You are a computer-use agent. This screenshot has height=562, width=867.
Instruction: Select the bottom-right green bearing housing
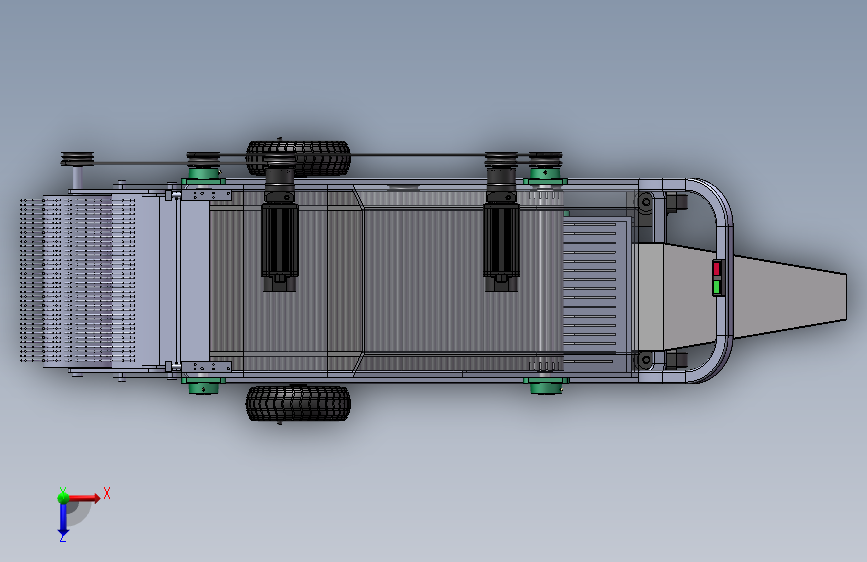[546, 386]
